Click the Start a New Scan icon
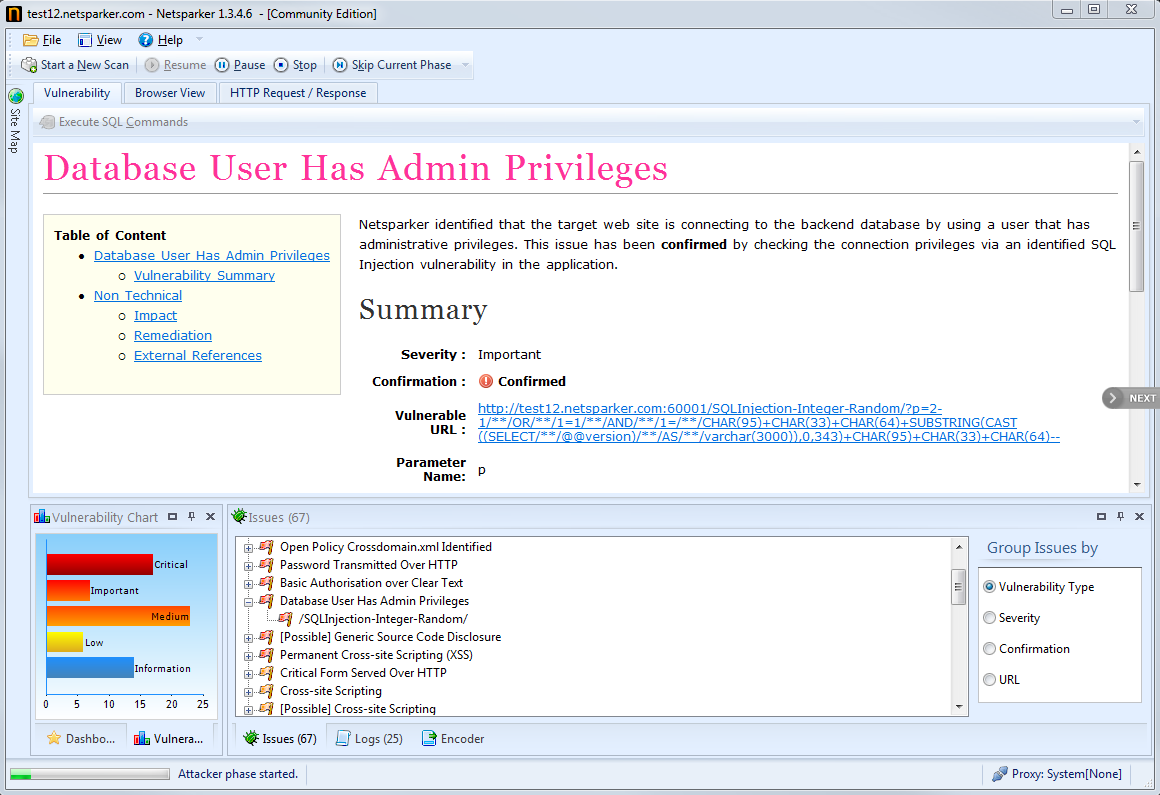Viewport: 1160px width, 795px height. click(x=29, y=65)
